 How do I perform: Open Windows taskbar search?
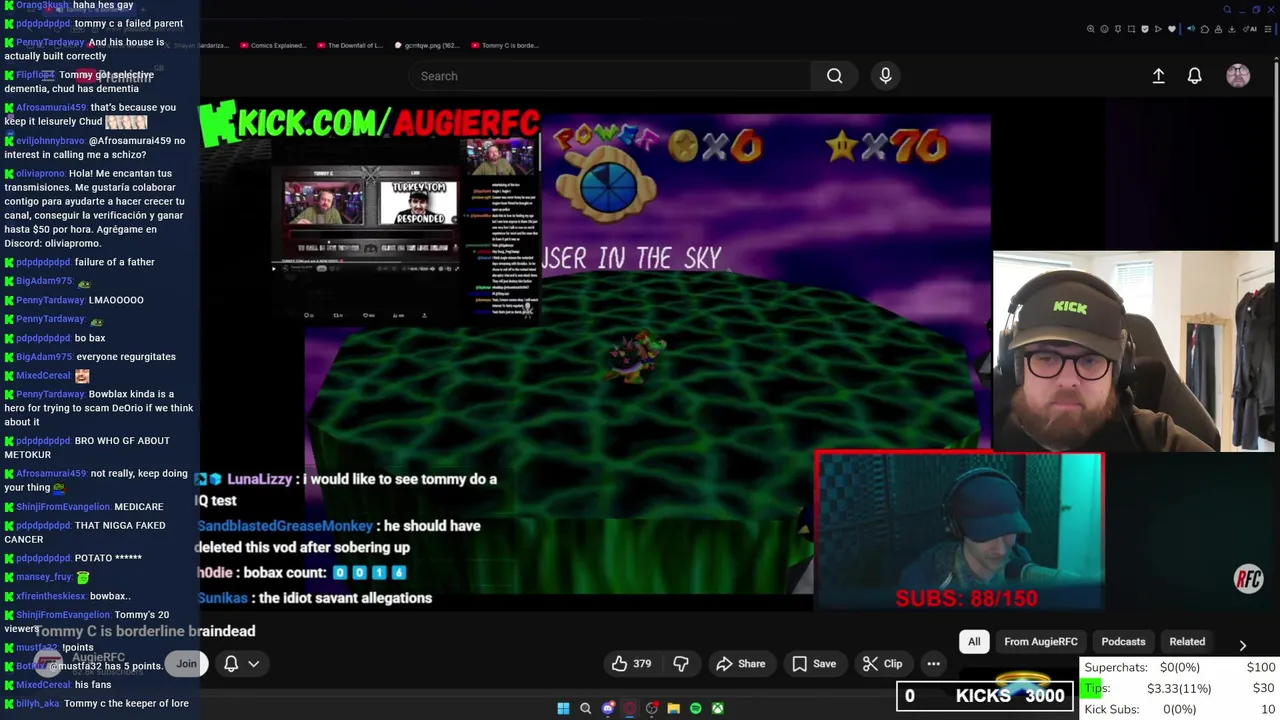pyautogui.click(x=585, y=709)
